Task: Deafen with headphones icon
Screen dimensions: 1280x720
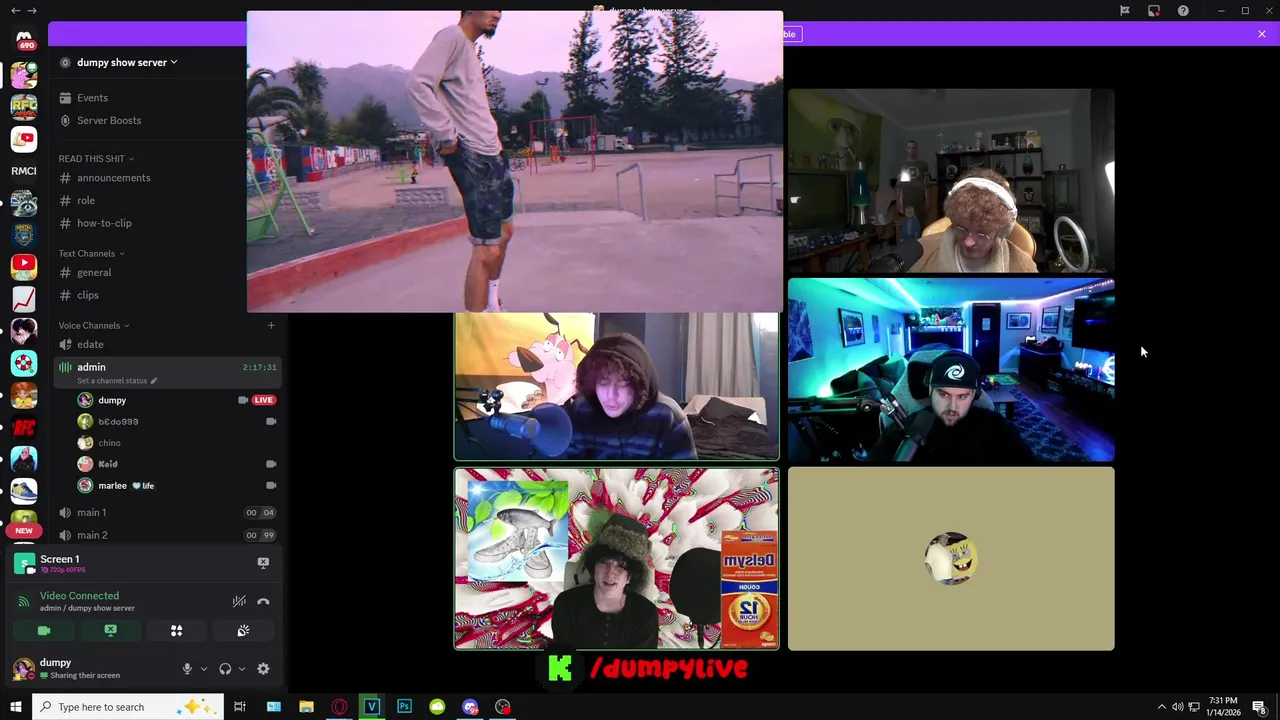Action: coord(225,669)
